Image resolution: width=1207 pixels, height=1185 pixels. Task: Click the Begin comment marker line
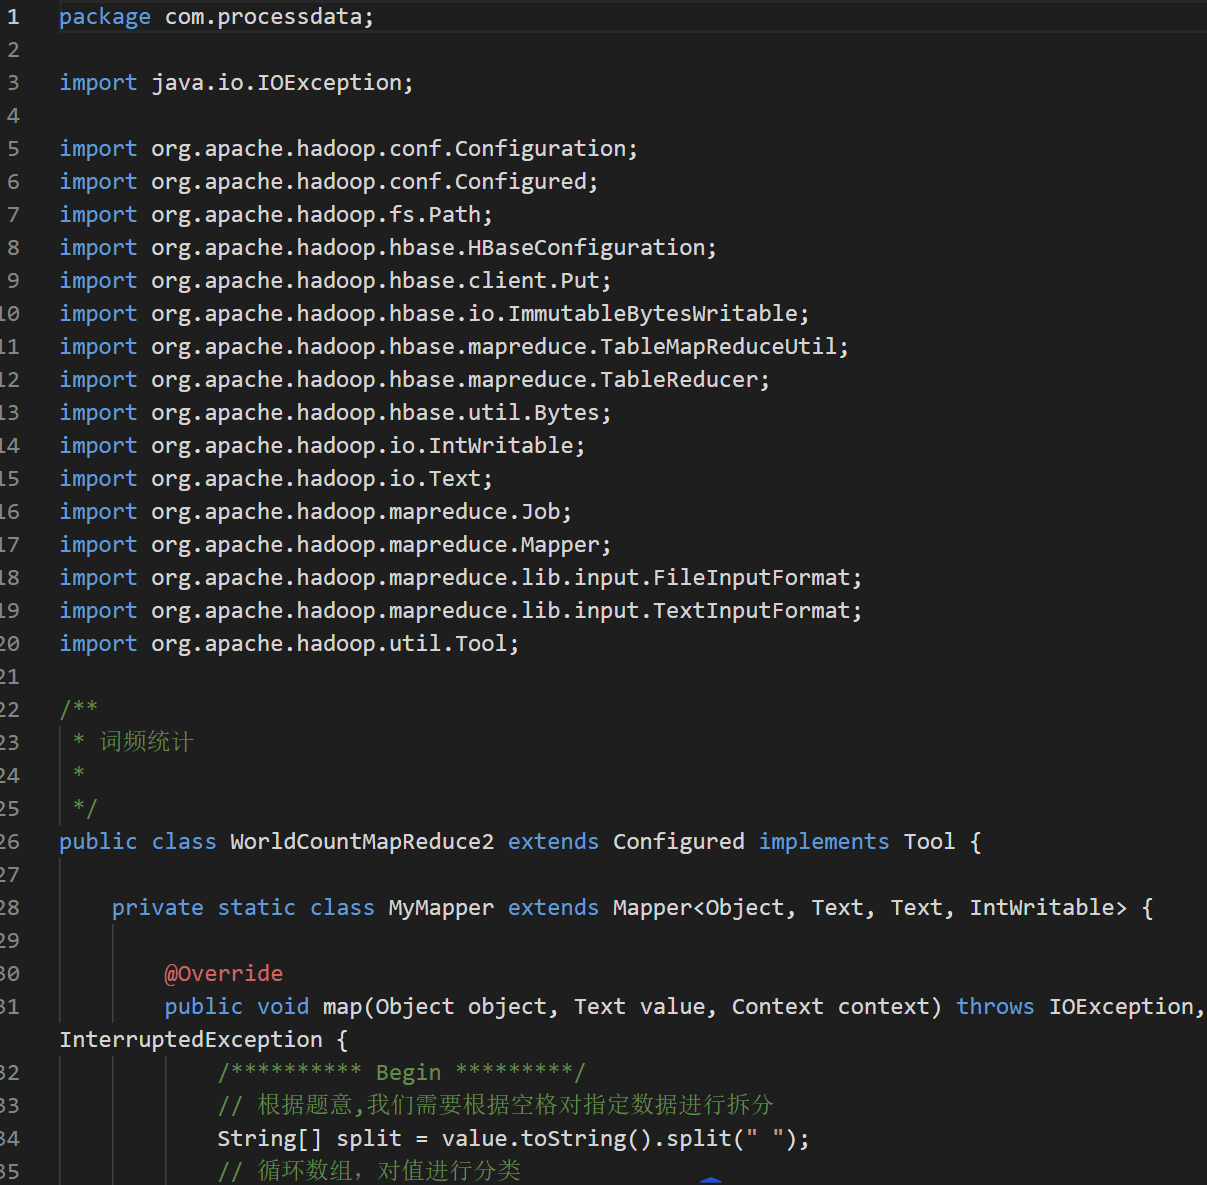click(401, 1073)
